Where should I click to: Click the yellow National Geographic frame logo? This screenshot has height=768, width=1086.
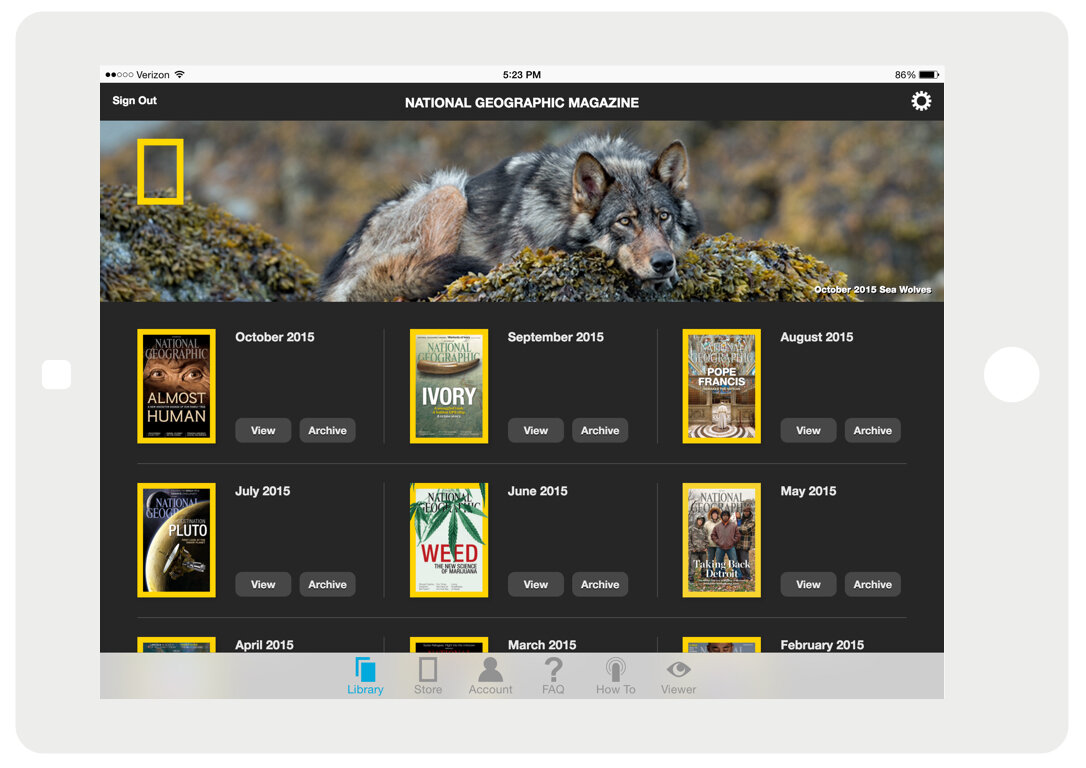pos(160,172)
